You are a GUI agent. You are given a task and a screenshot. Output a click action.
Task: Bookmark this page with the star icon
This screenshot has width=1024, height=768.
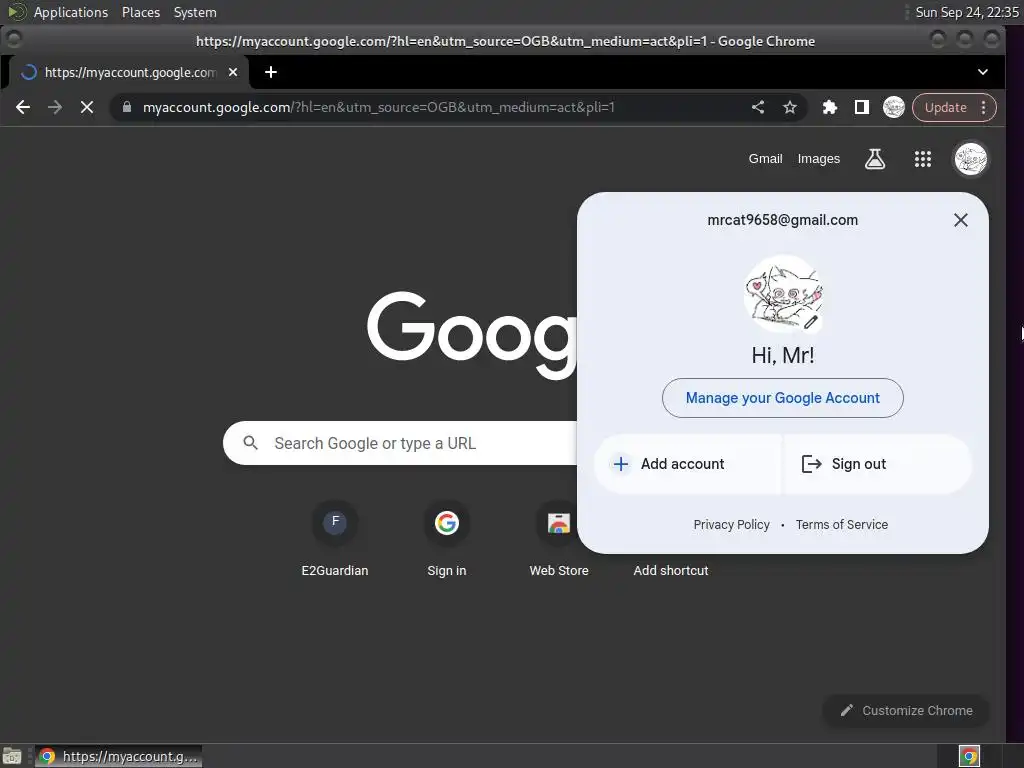click(790, 107)
